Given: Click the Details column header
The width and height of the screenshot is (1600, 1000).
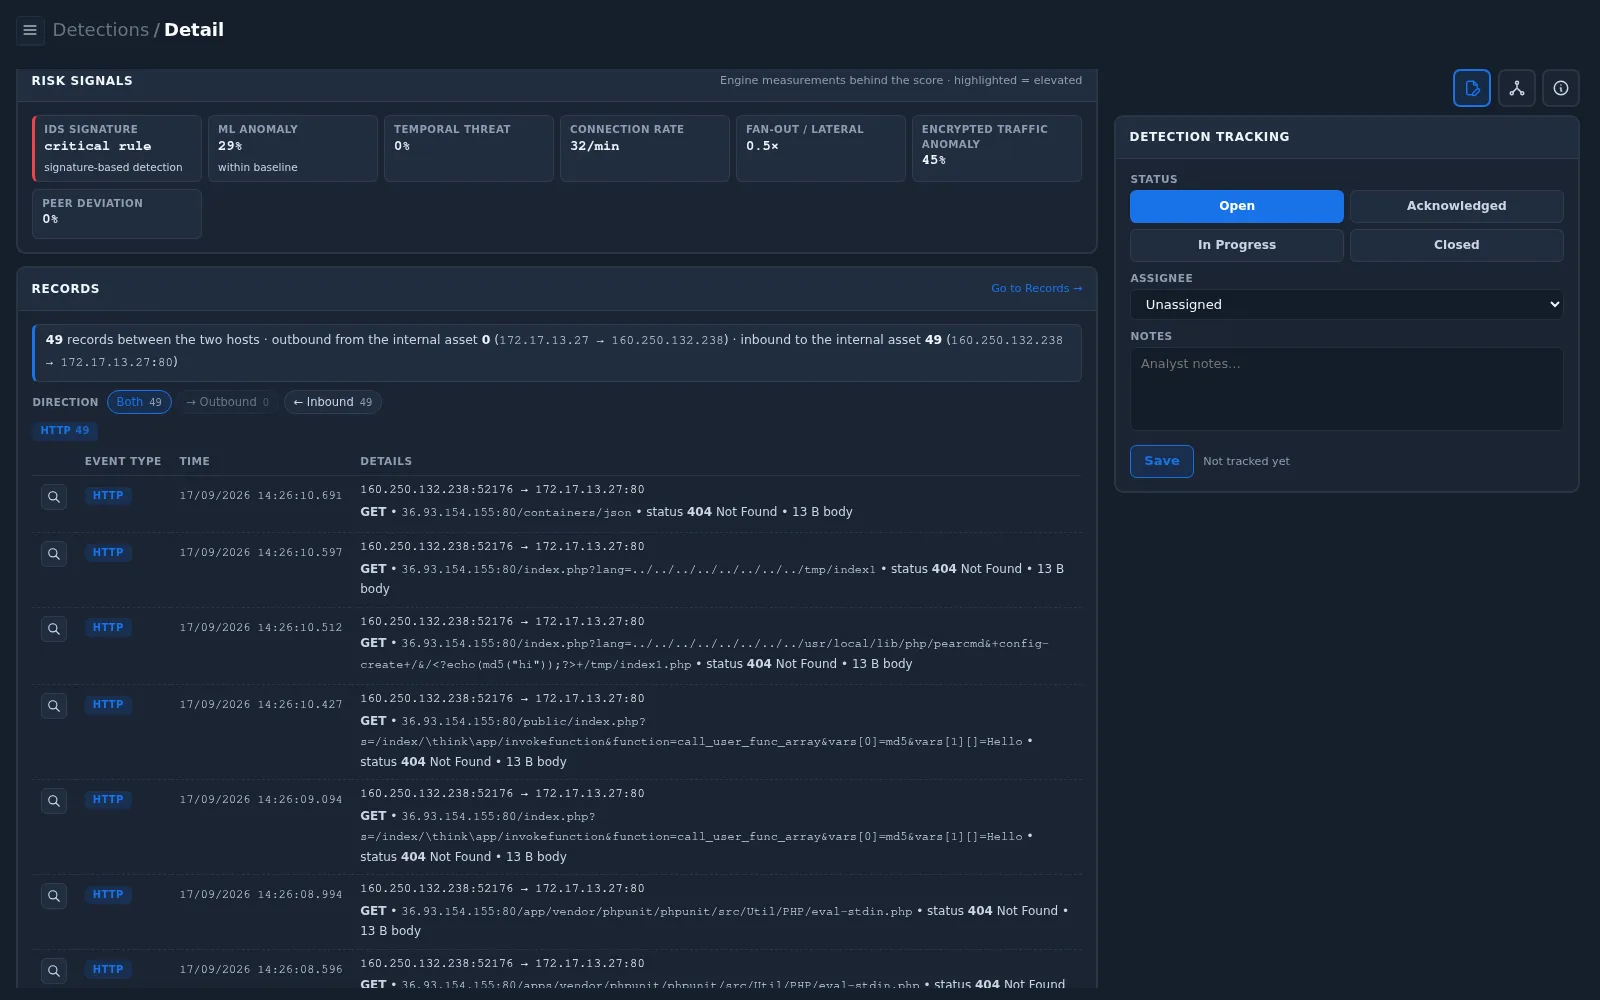Looking at the screenshot, I should [386, 461].
